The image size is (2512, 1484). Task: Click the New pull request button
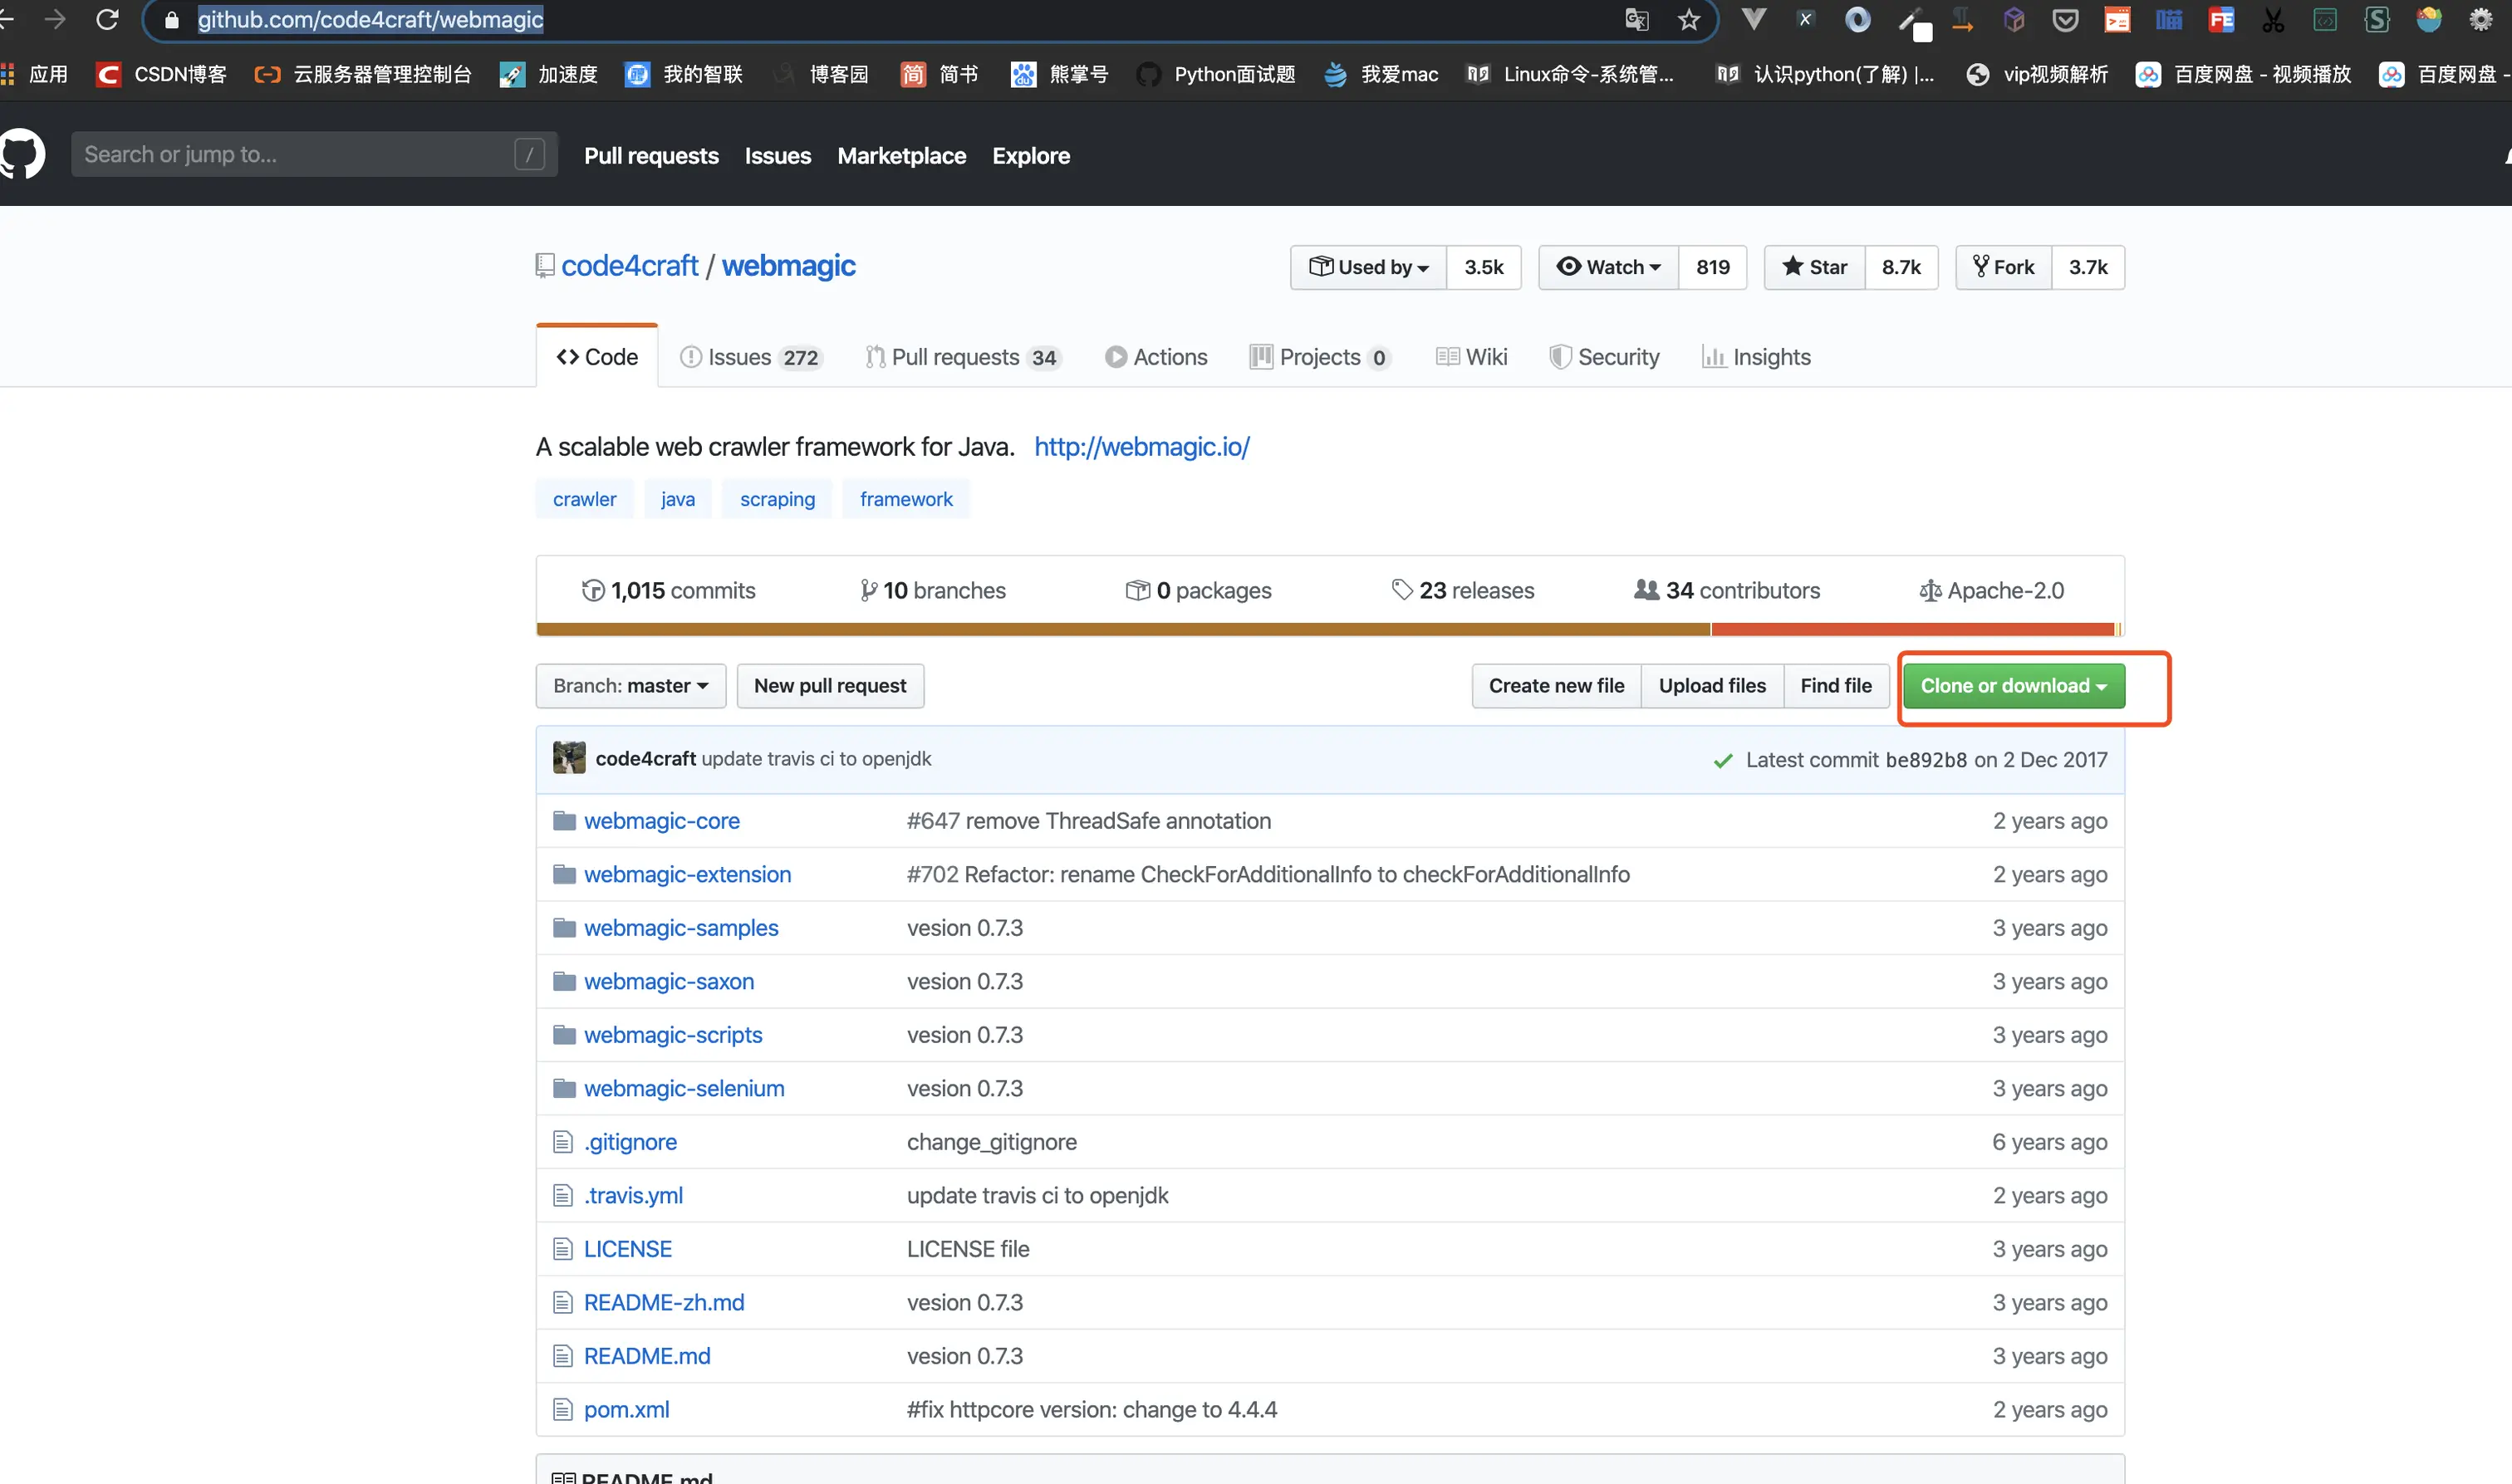[829, 686]
